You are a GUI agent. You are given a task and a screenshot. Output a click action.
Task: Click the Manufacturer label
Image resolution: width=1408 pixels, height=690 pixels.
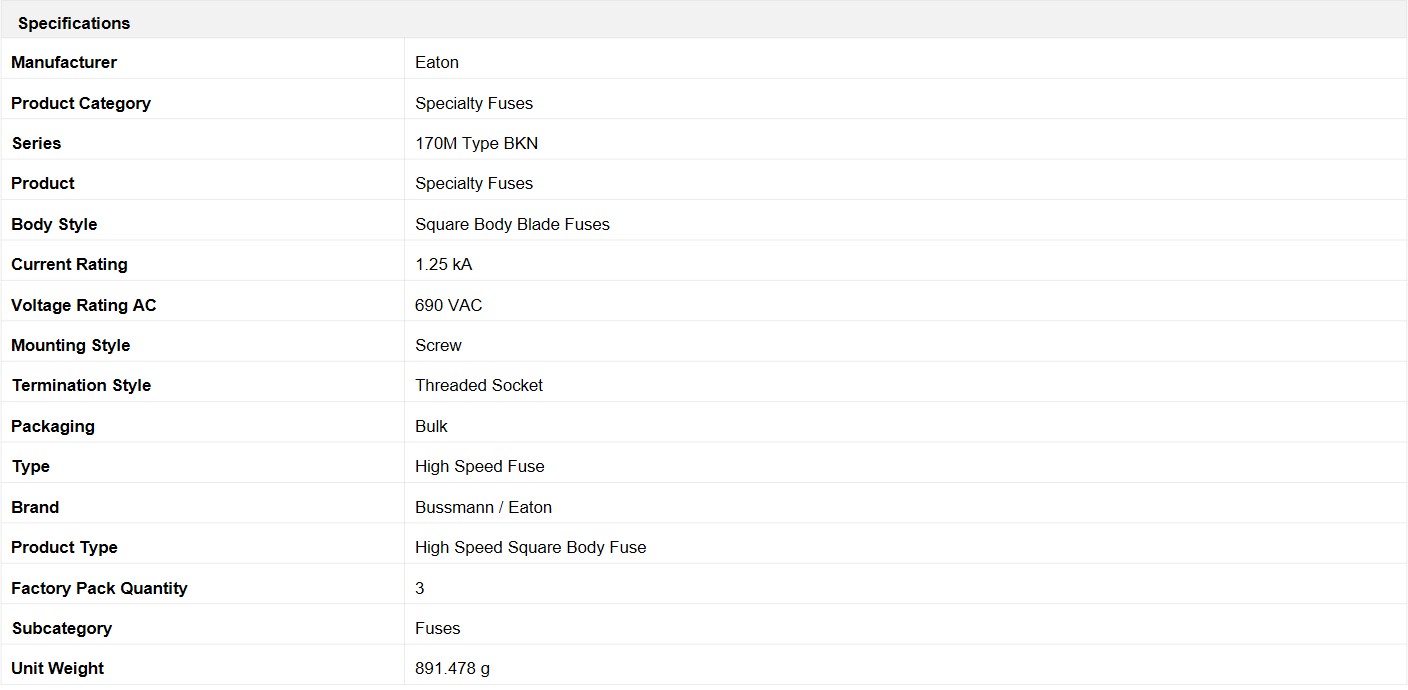click(64, 62)
